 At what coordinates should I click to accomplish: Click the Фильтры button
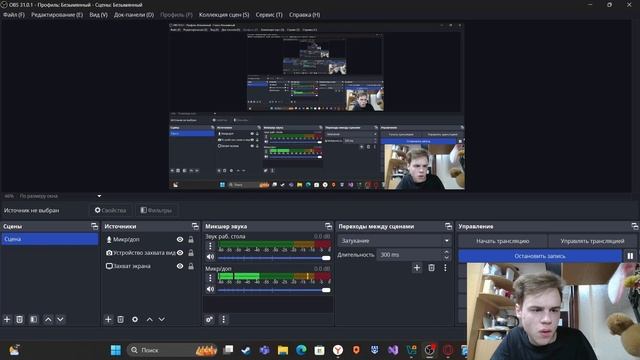pos(156,210)
